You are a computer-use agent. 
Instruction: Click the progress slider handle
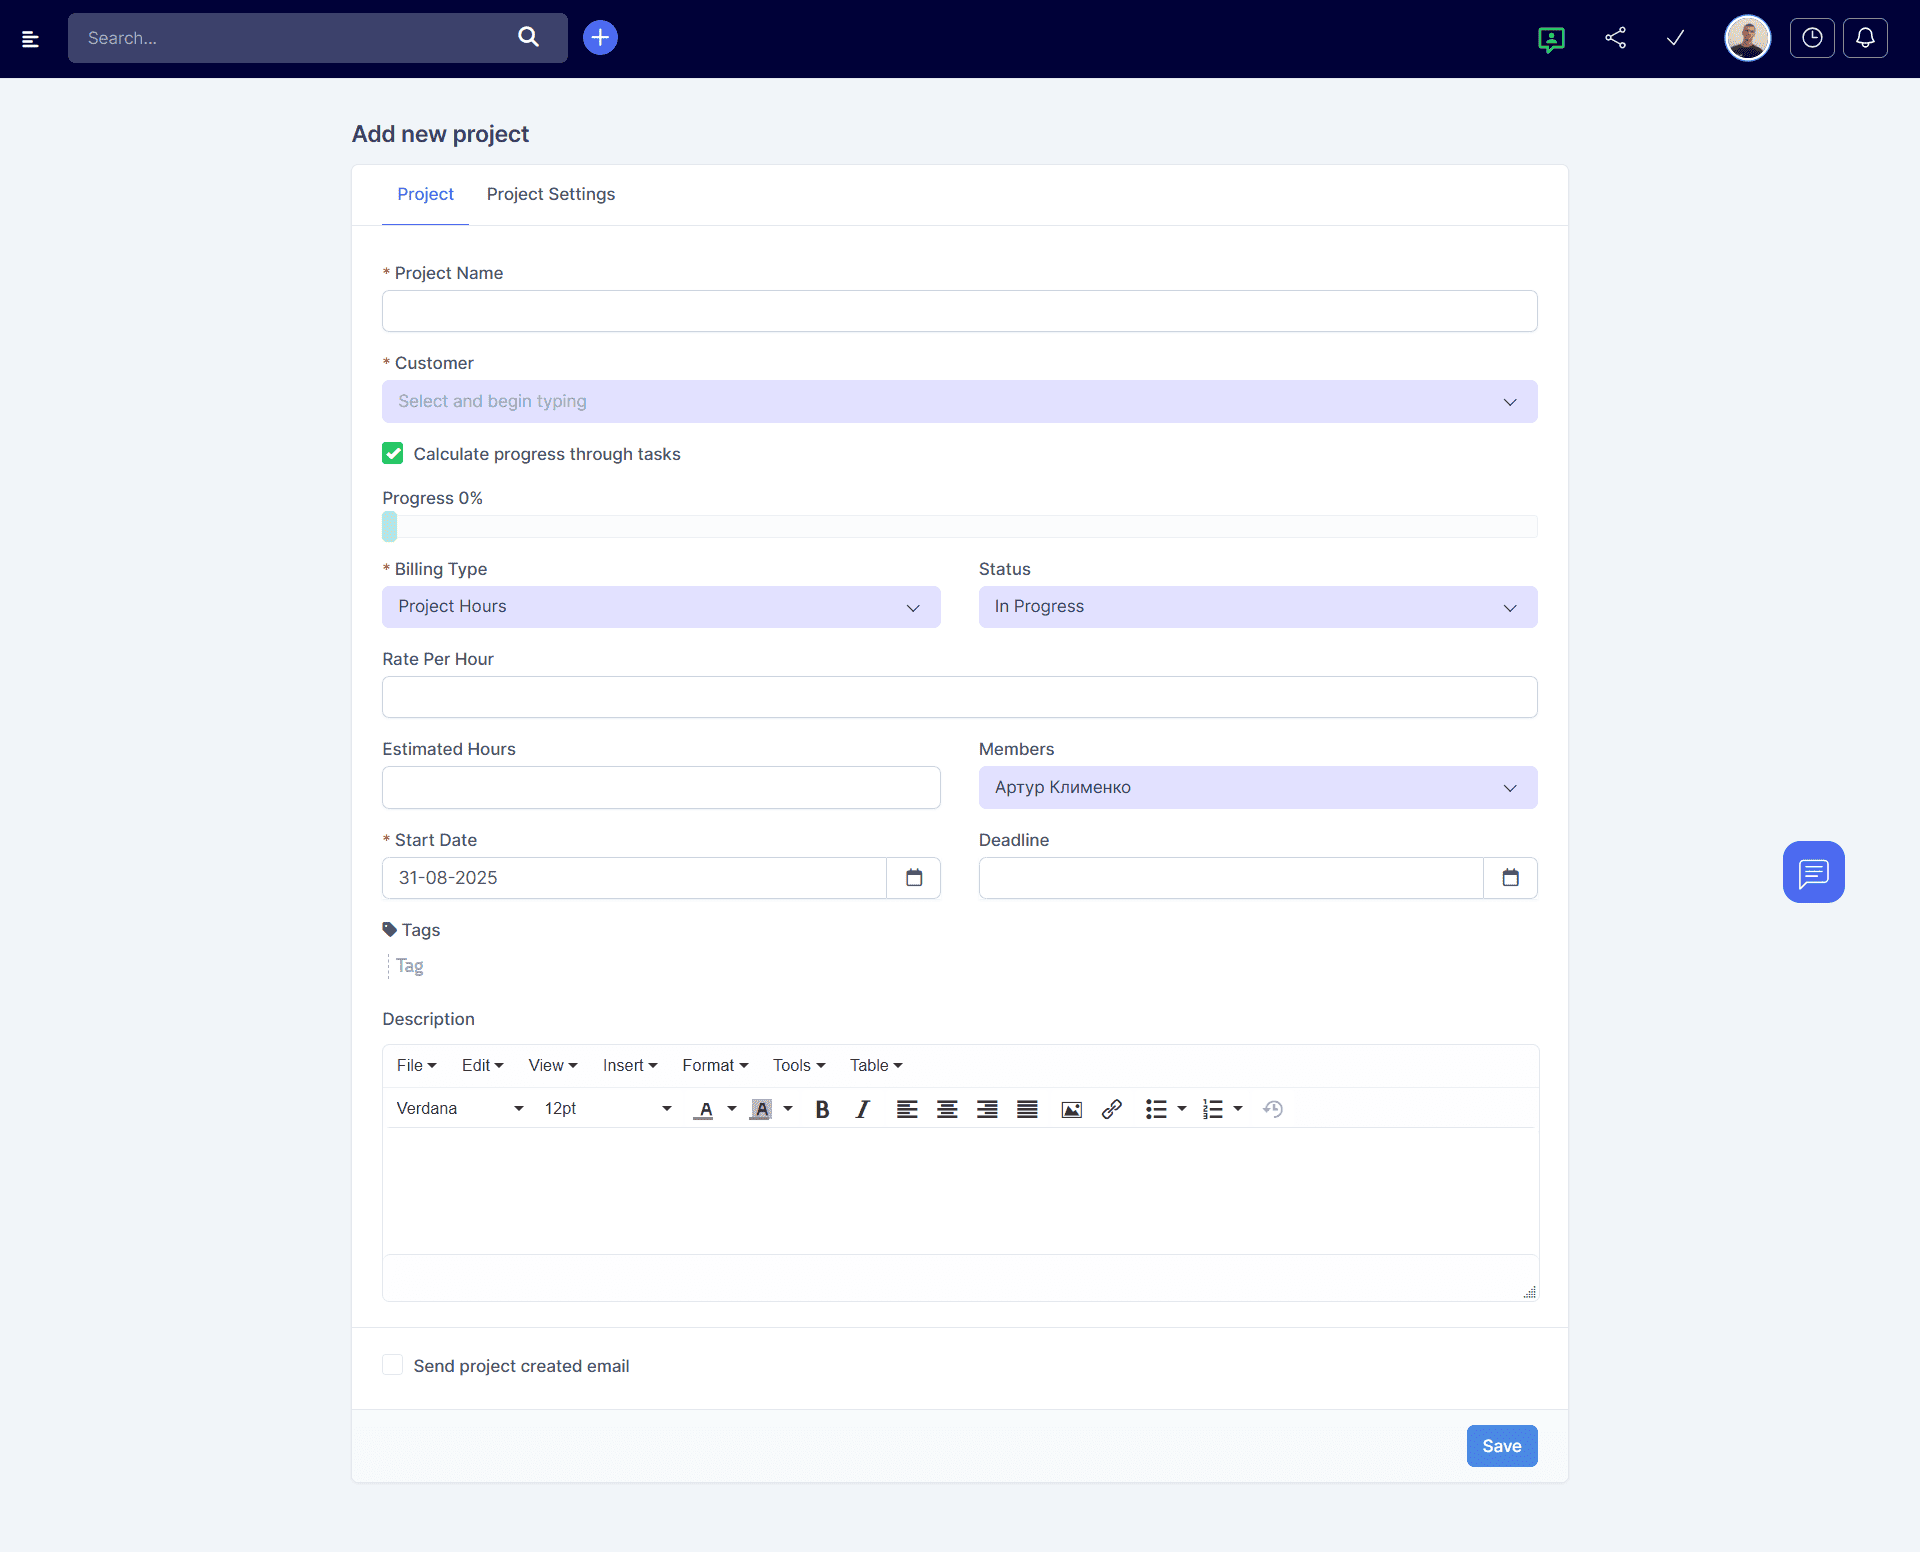click(390, 526)
